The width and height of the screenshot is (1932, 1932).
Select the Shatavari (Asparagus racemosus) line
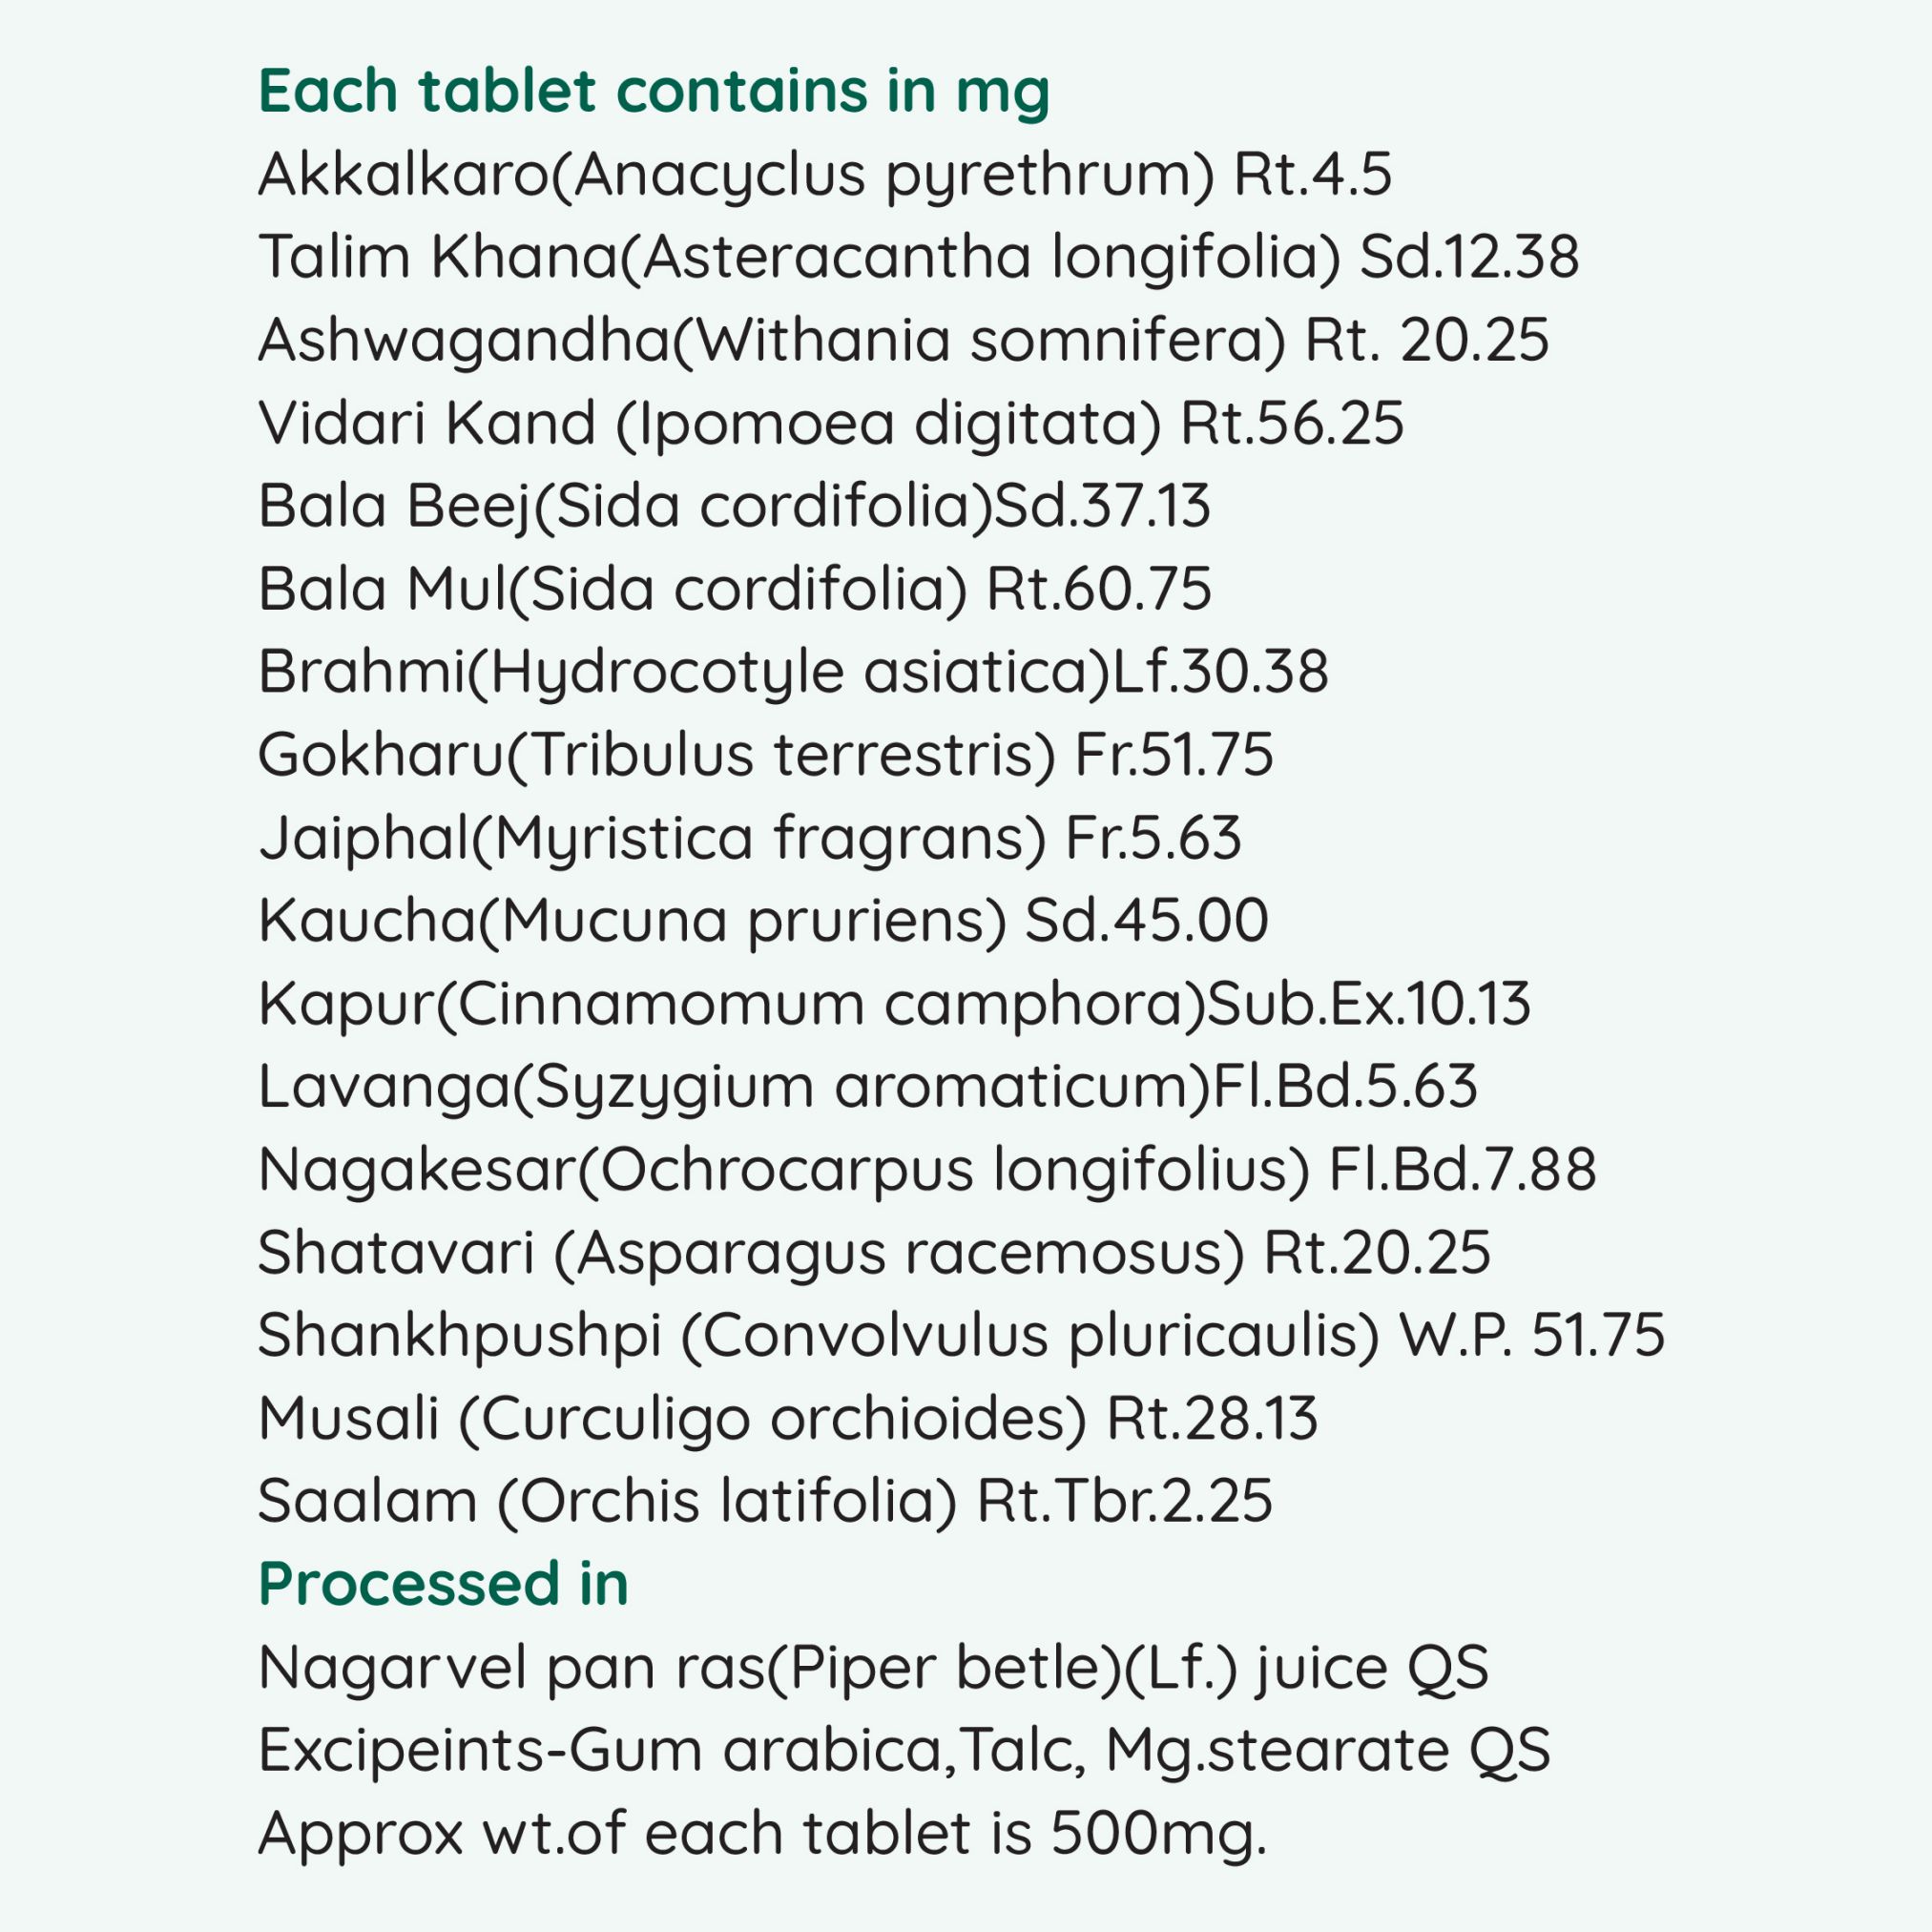point(874,1254)
